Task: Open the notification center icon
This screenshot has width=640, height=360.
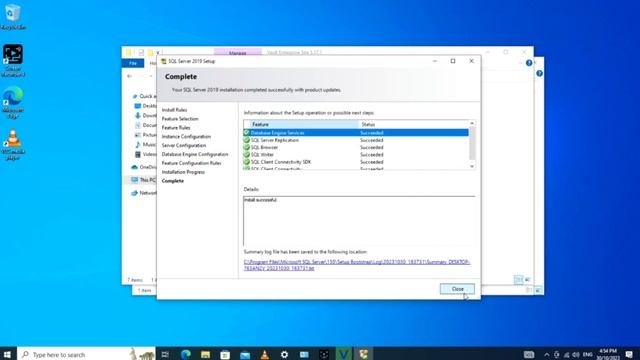Action: click(629, 354)
